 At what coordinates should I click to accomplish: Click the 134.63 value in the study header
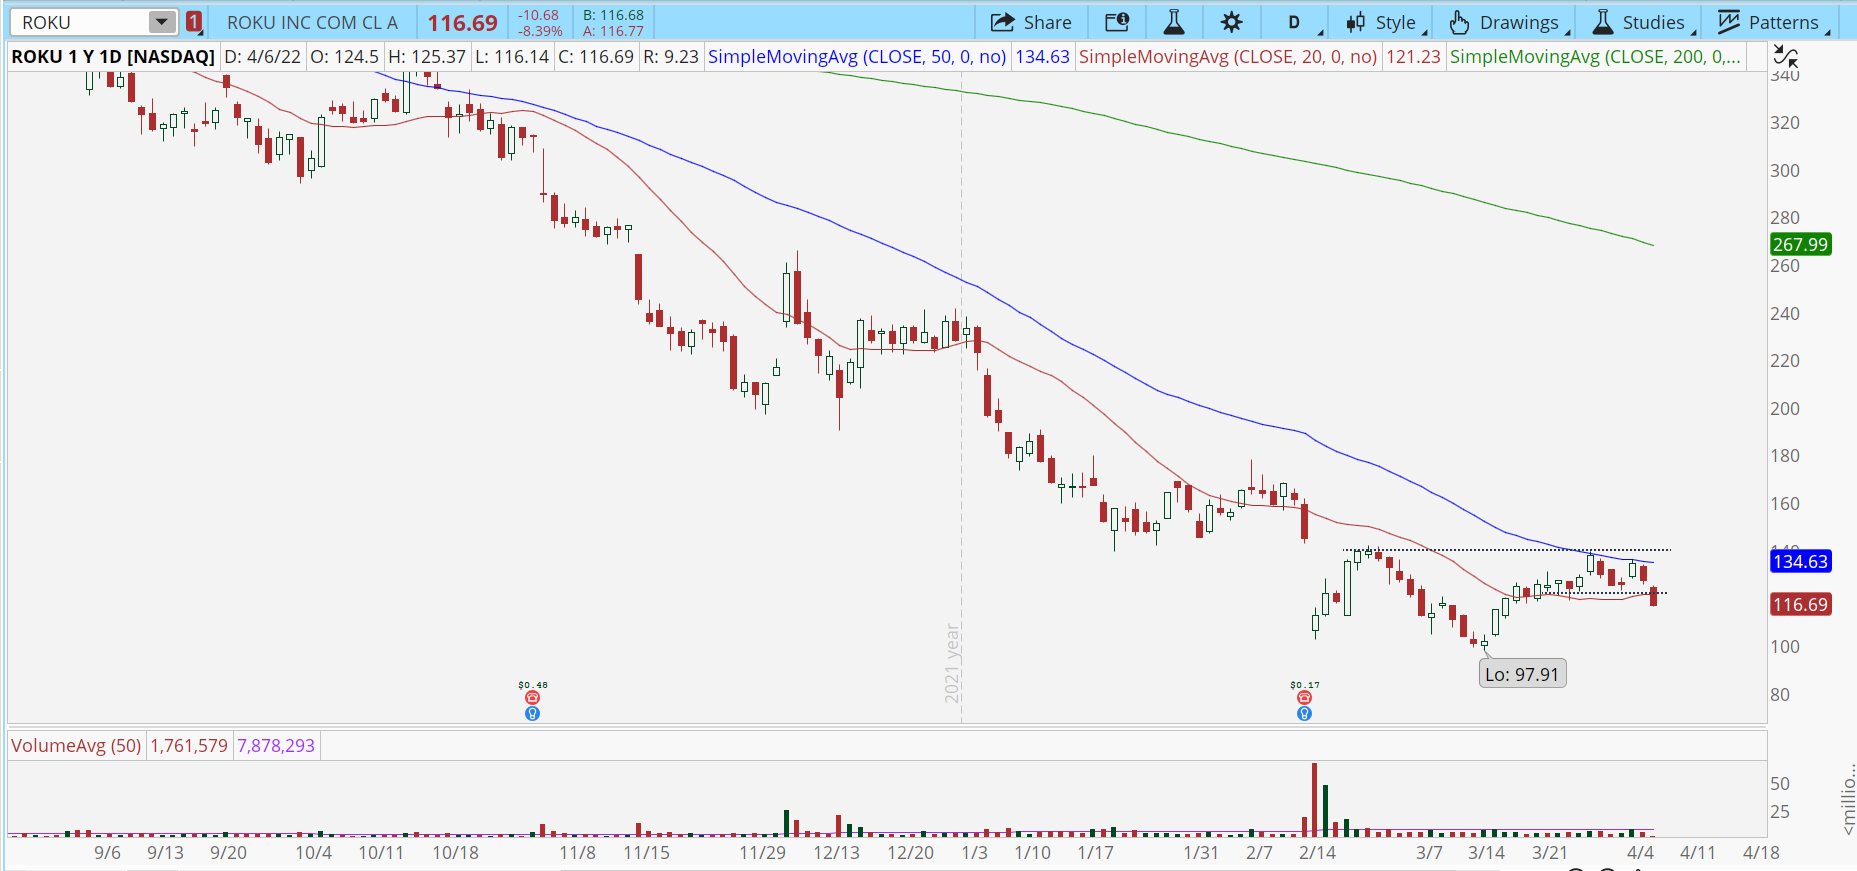point(1042,57)
